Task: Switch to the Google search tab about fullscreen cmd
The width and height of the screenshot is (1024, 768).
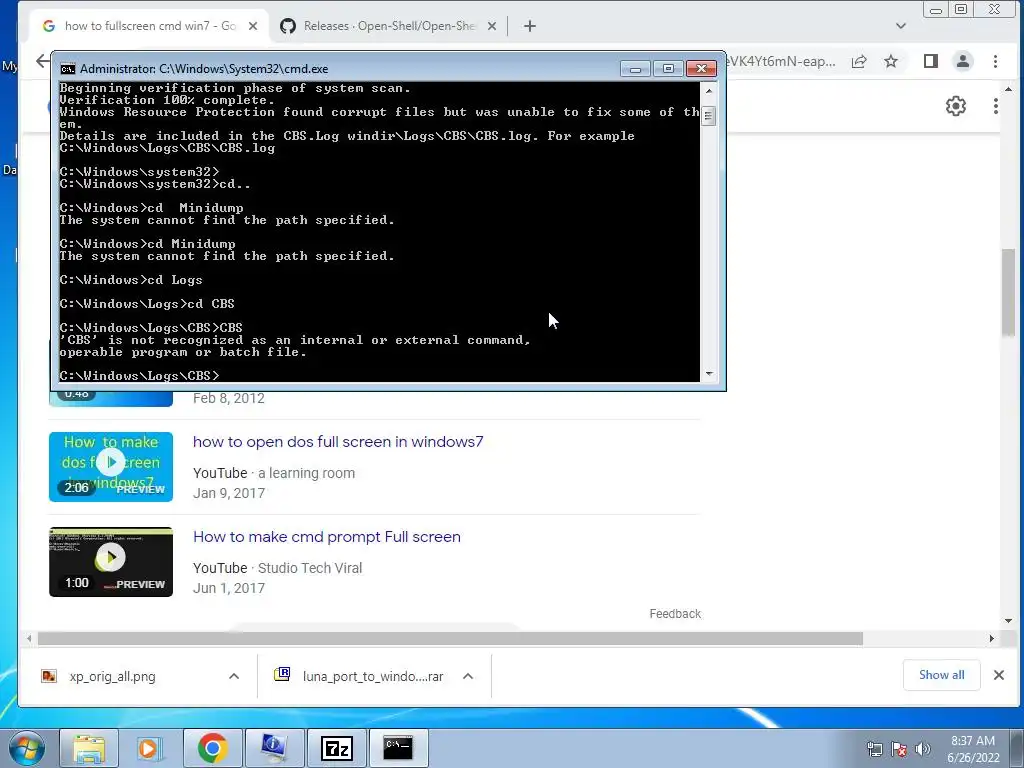Action: [x=150, y=26]
